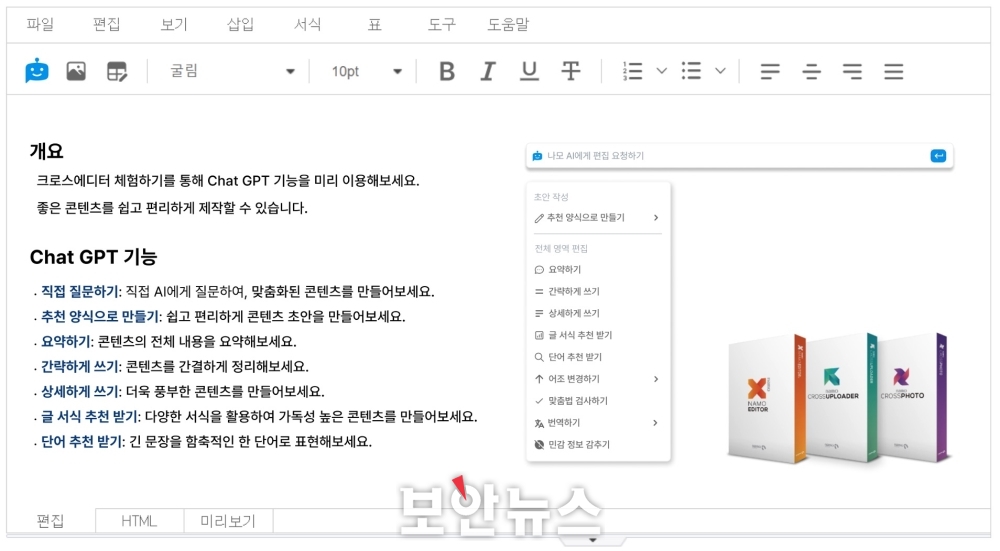The image size is (1000, 551).
Task: Click the 직접 질문하기 blue text
Action: coord(80,291)
